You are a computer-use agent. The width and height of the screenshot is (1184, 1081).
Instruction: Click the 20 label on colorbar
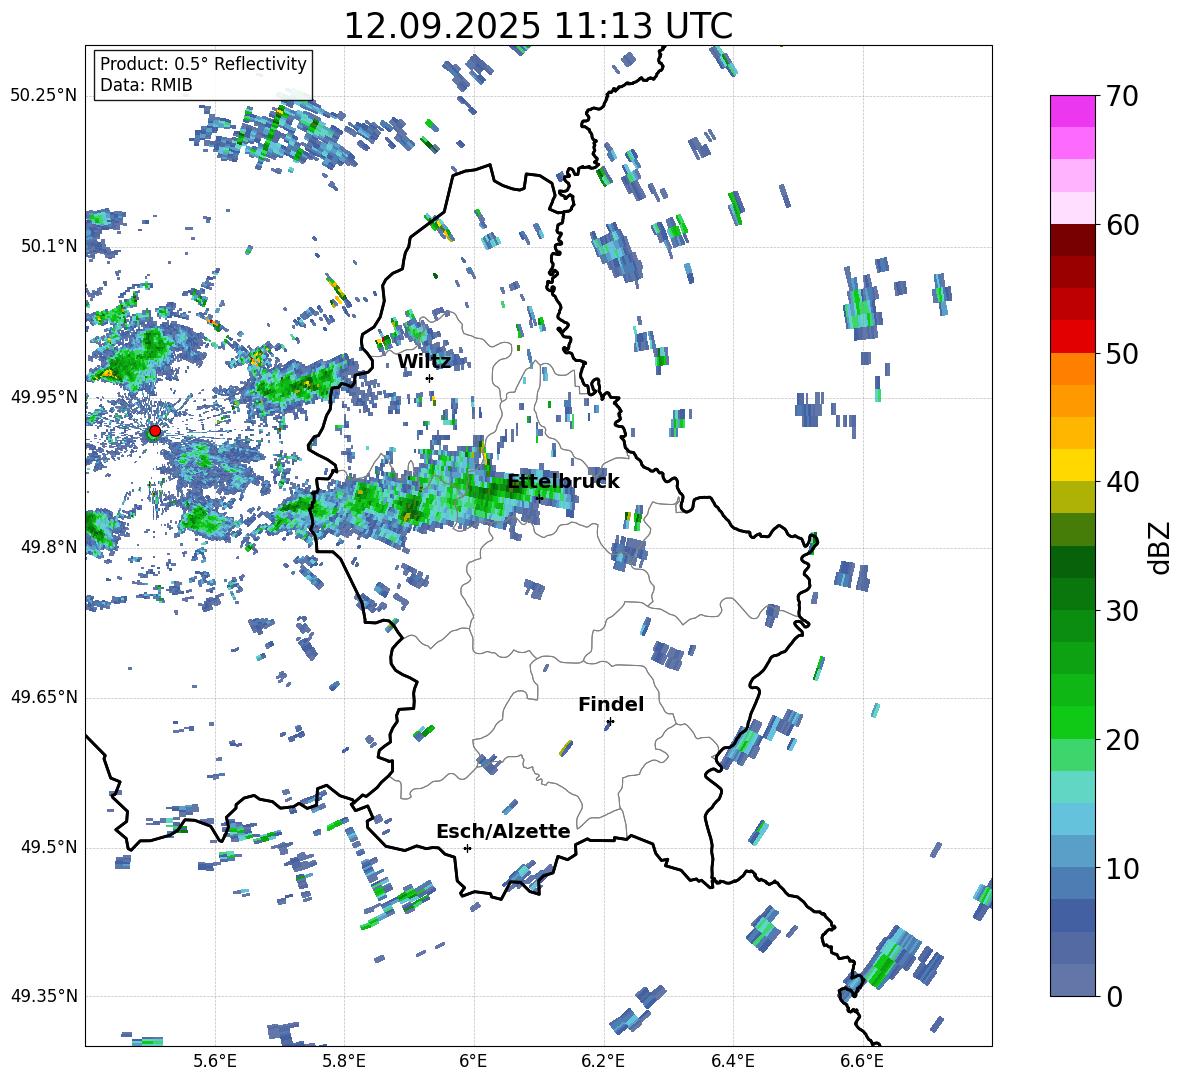(1122, 740)
